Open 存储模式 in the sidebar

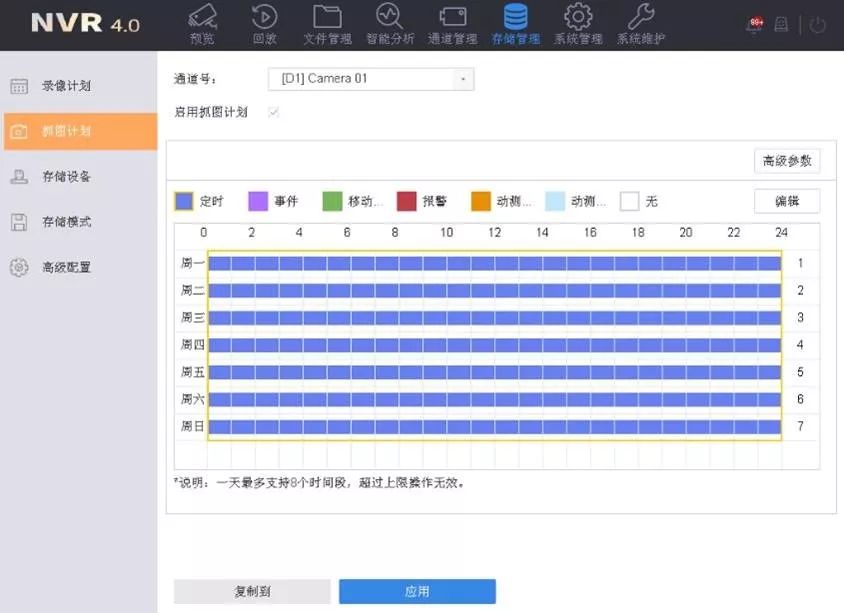66,222
